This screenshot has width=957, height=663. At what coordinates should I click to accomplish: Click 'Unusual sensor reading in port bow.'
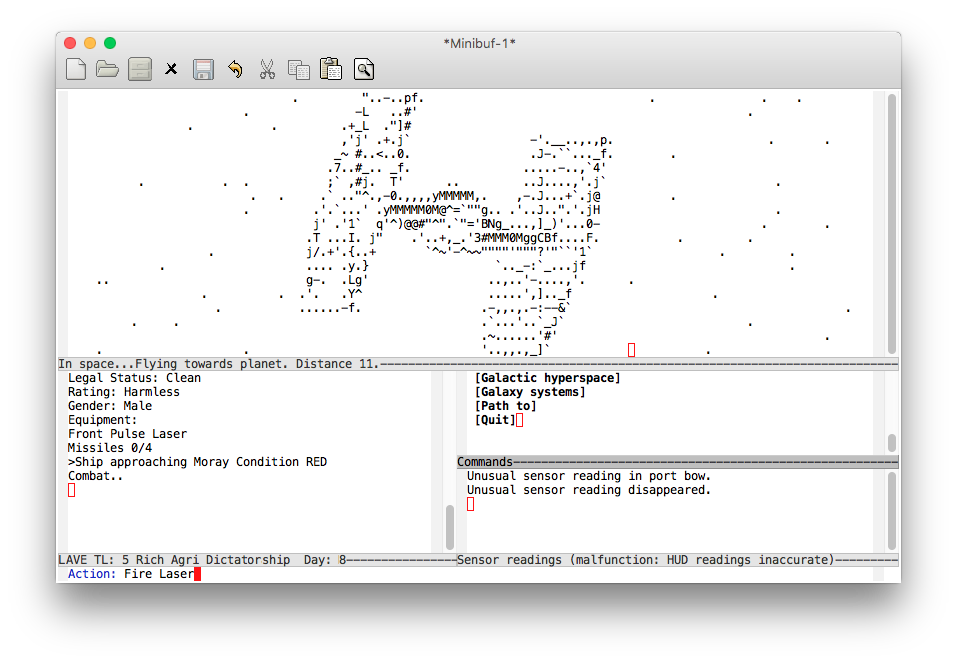click(x=589, y=476)
